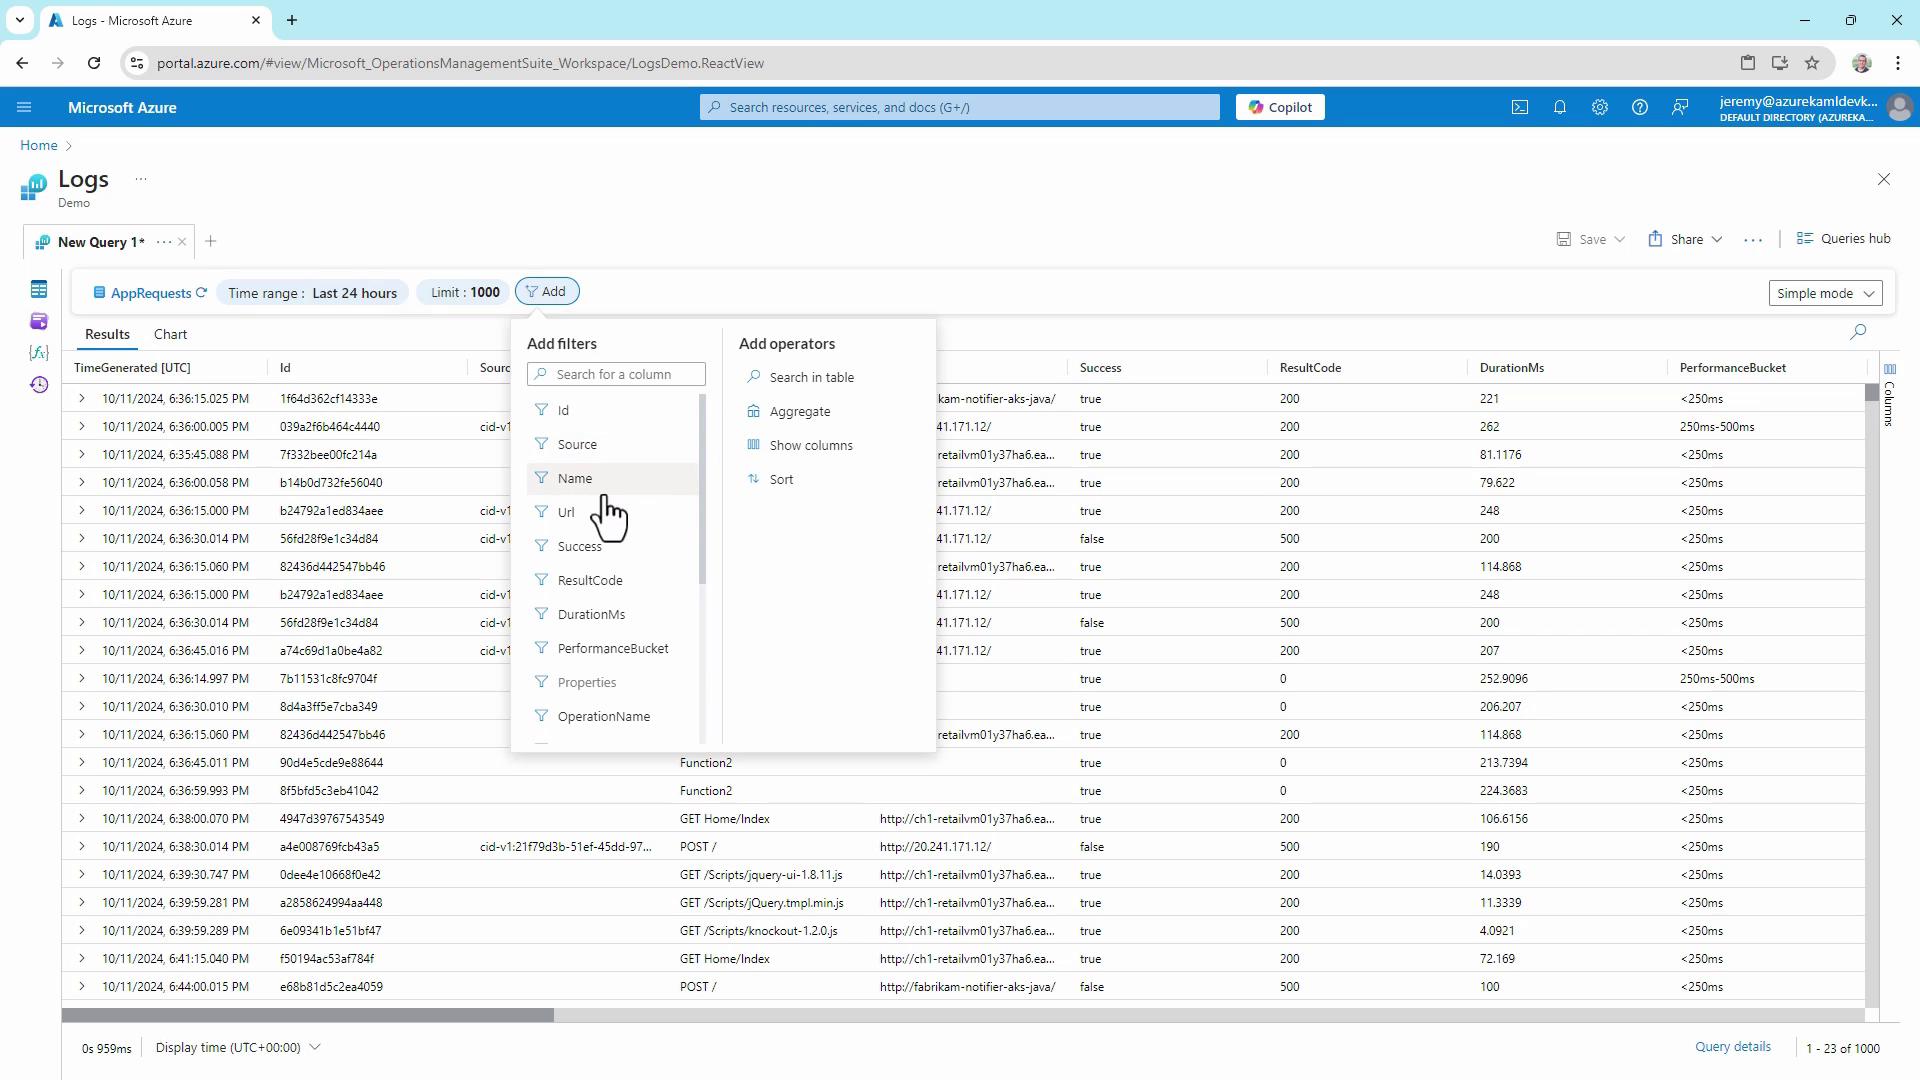Select the Url filter column
Screen dimensions: 1920x1080
coord(612,513)
